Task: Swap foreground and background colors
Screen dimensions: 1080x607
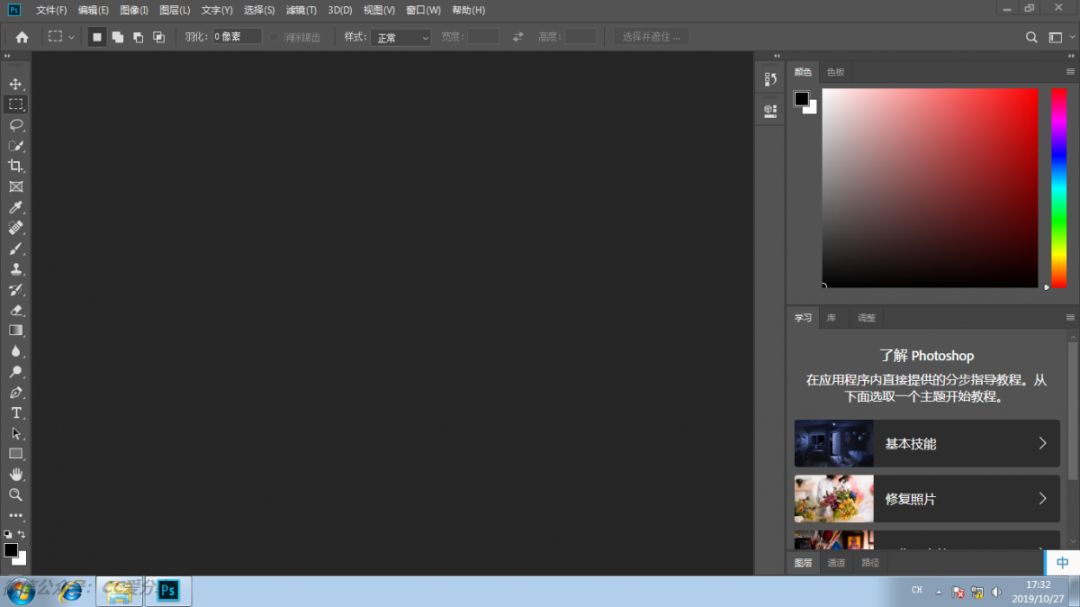Action: pyautogui.click(x=22, y=534)
